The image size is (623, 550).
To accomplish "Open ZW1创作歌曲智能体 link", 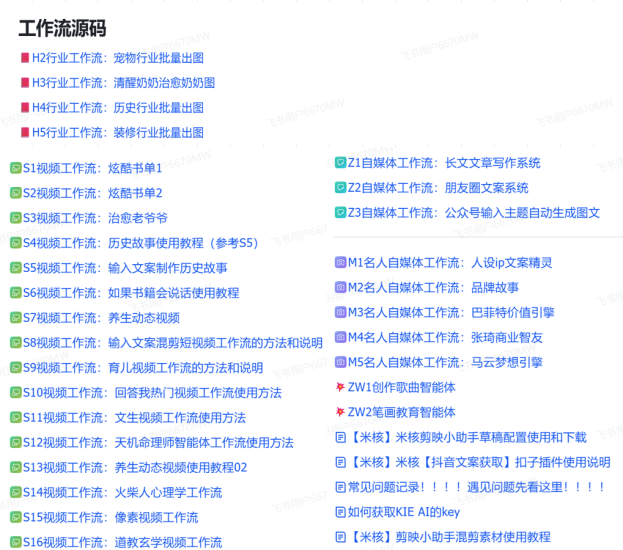I will (402, 387).
